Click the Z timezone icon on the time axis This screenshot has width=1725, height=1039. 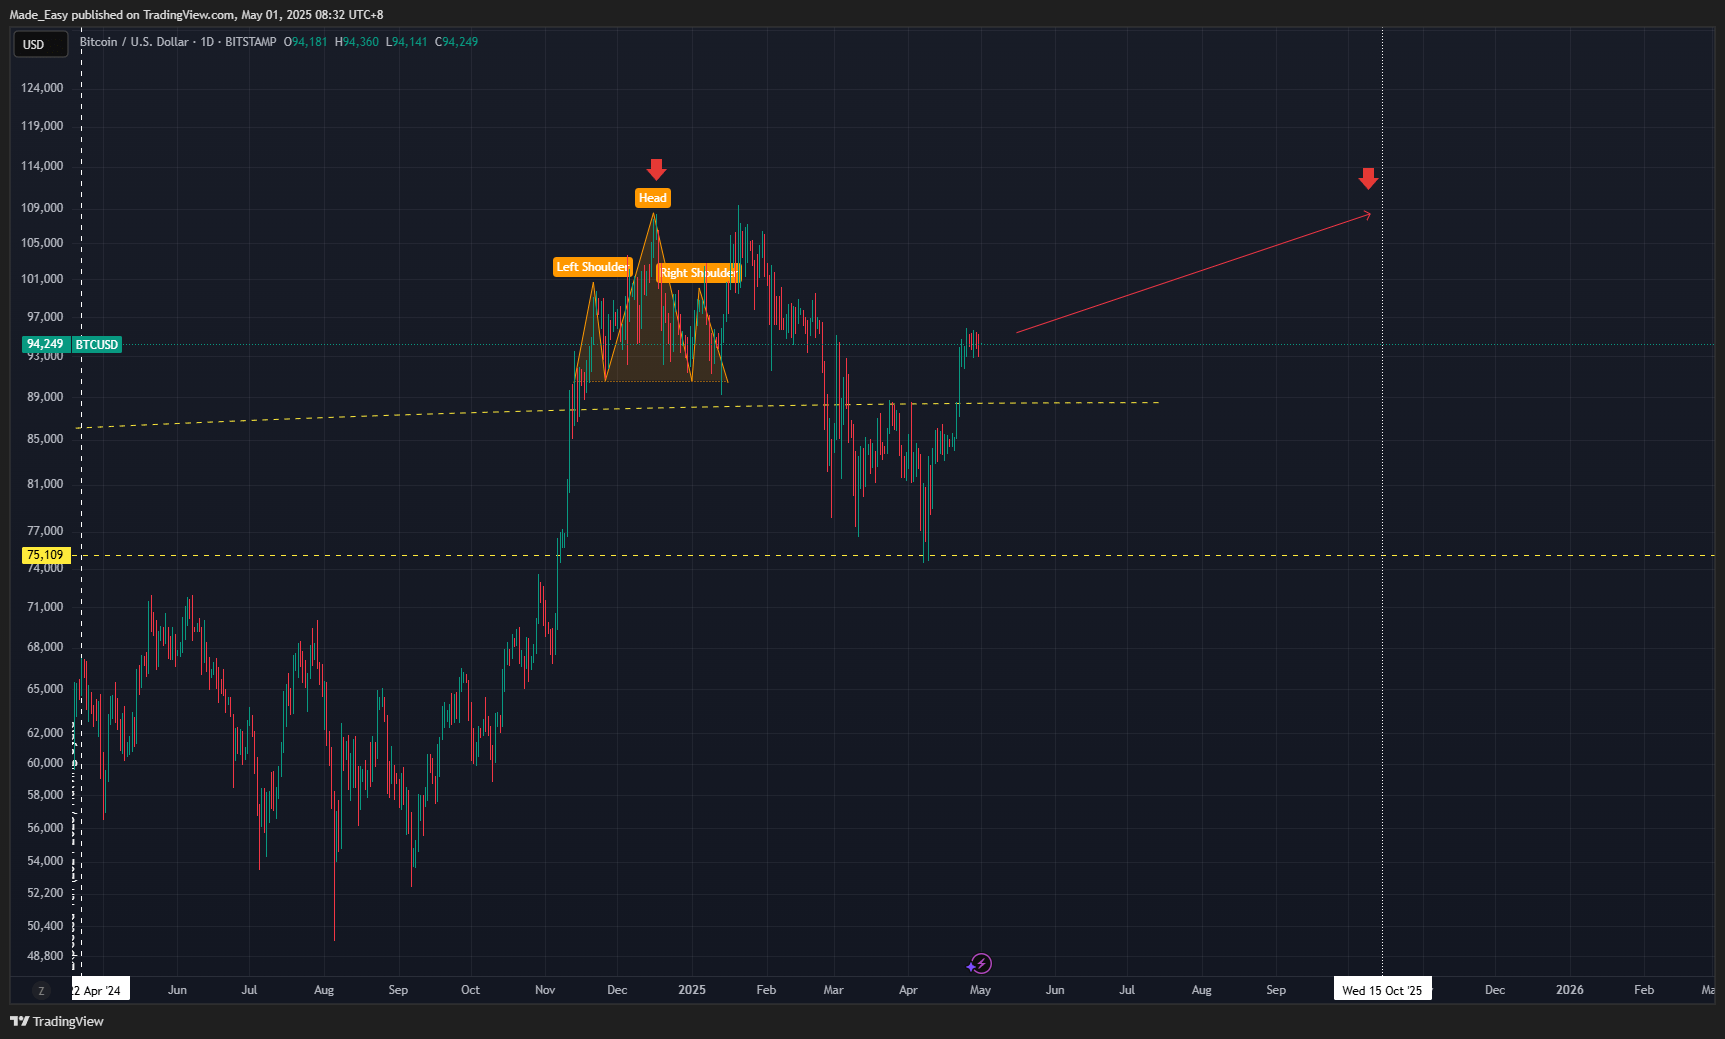pyautogui.click(x=40, y=989)
